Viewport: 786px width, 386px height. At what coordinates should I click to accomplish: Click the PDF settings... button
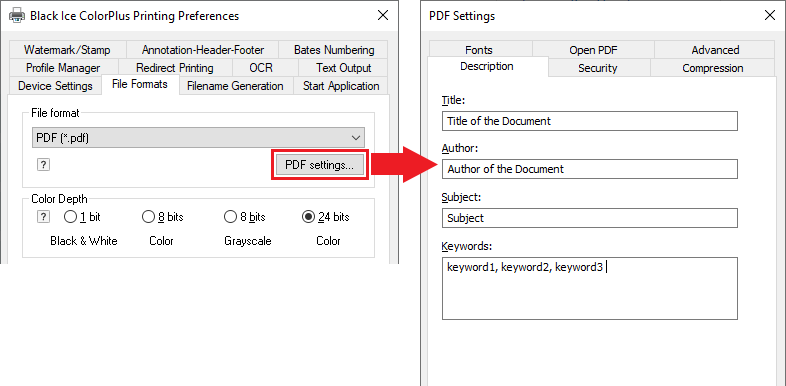pyautogui.click(x=320, y=164)
